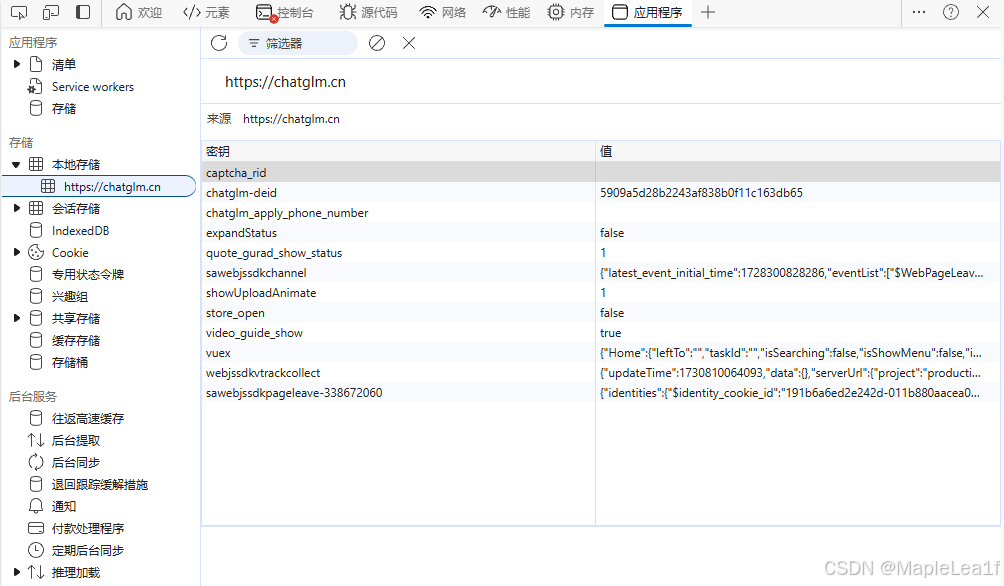This screenshot has width=1004, height=586.
Task: Switch to the 元素 tab
Action: coord(206,12)
